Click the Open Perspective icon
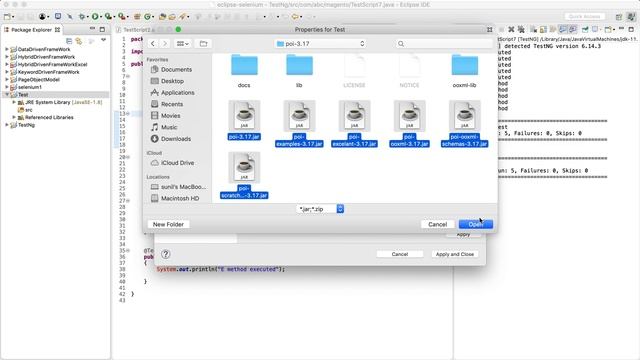 click(x=619, y=17)
